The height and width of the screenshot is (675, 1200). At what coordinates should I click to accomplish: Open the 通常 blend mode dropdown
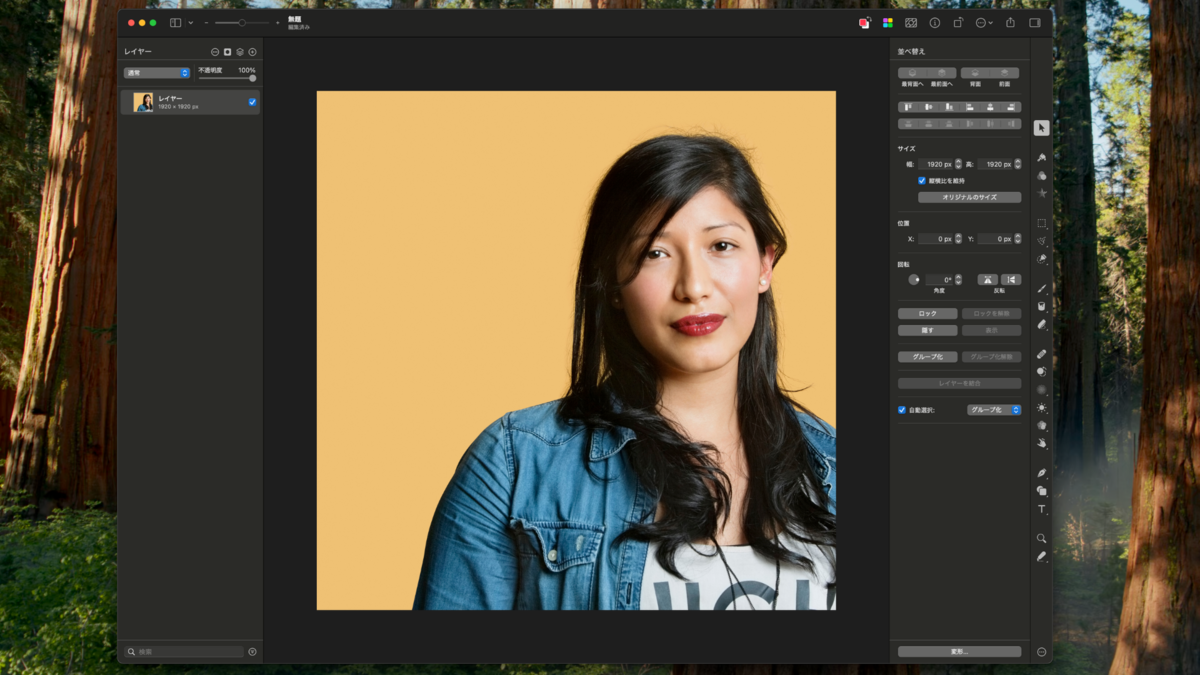[157, 73]
